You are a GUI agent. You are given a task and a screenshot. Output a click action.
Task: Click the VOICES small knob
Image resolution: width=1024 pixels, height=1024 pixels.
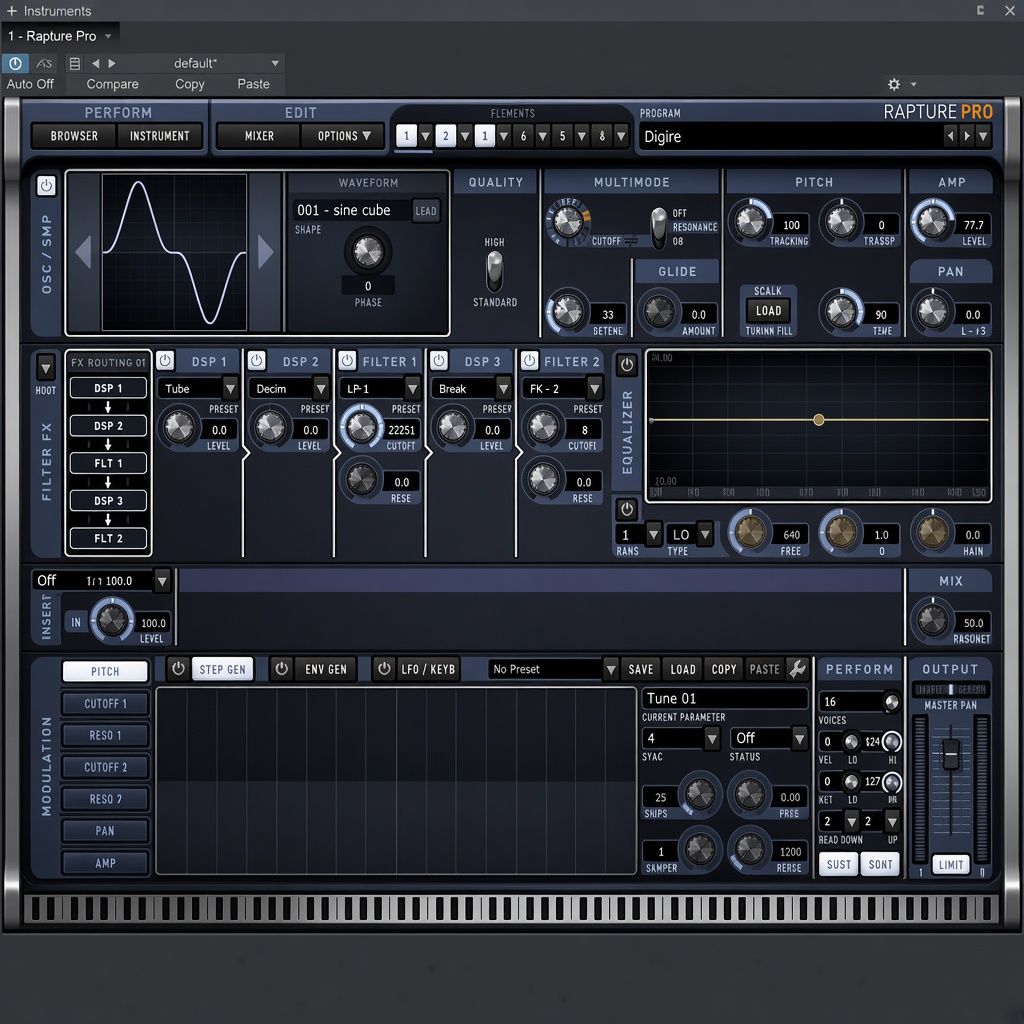coord(891,702)
